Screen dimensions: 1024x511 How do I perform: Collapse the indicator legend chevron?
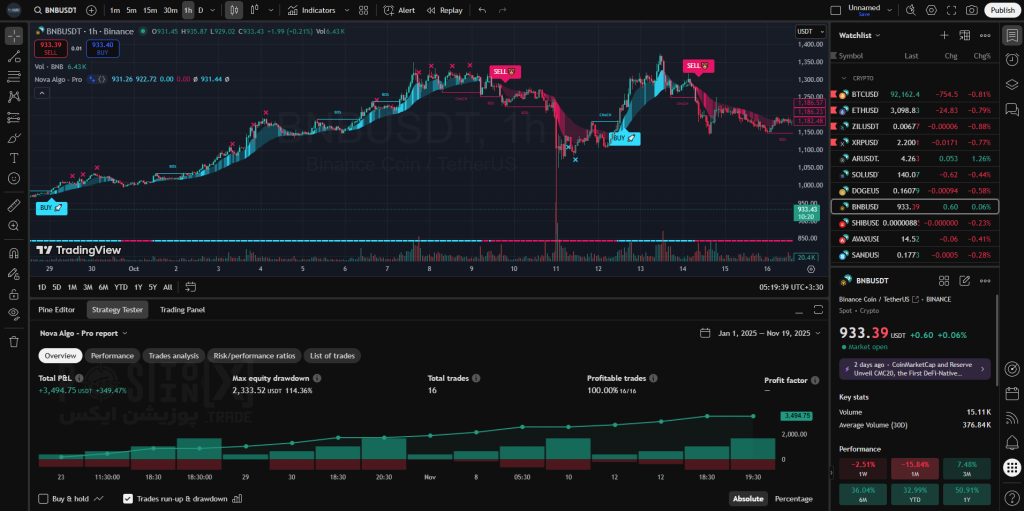pyautogui.click(x=41, y=93)
